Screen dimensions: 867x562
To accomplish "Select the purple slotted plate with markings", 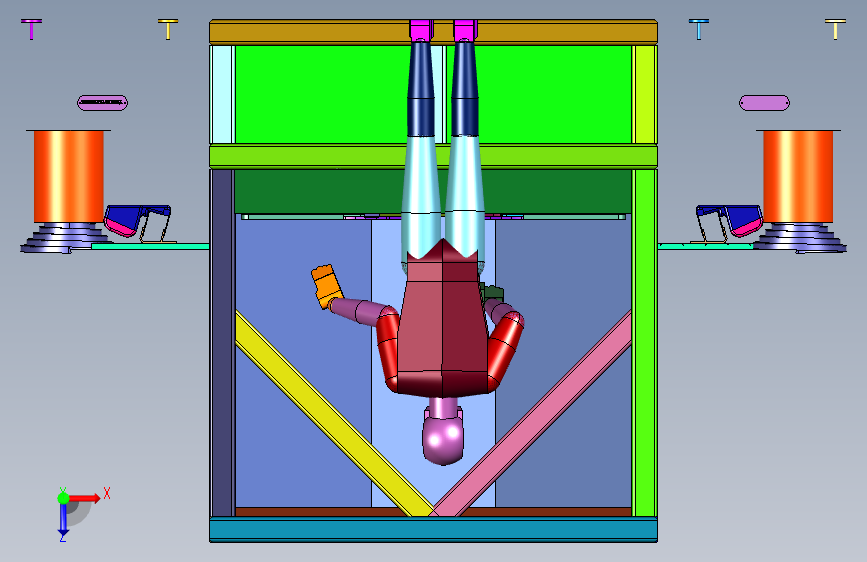I will coord(102,103).
